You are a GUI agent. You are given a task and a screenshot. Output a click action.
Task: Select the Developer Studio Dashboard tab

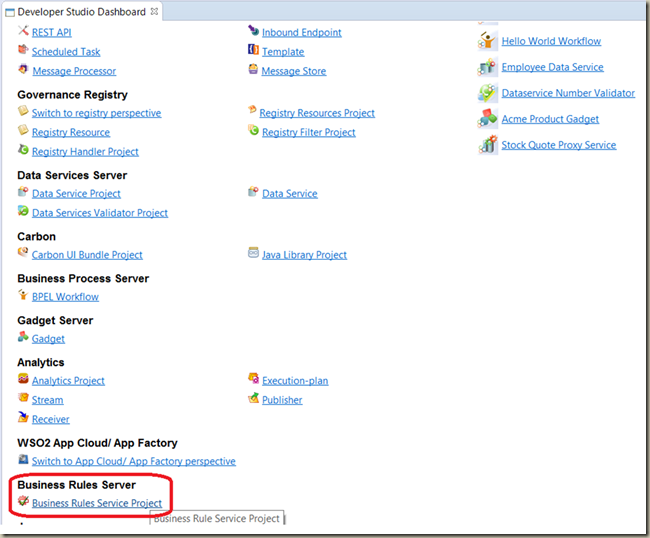point(82,12)
